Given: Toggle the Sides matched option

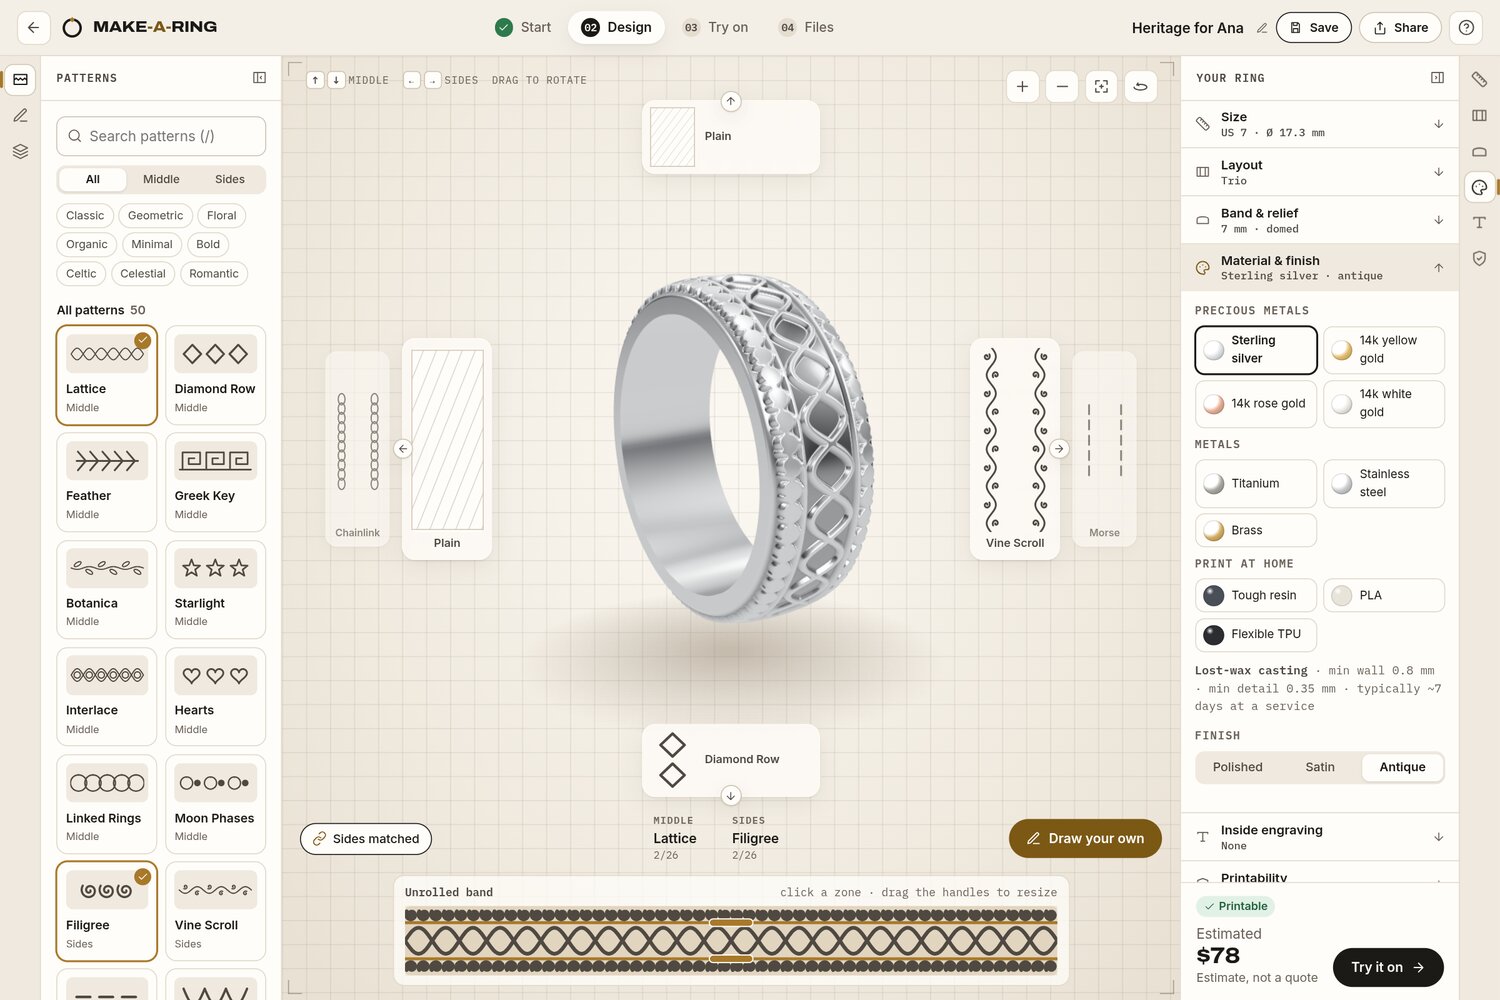Looking at the screenshot, I should tap(366, 839).
